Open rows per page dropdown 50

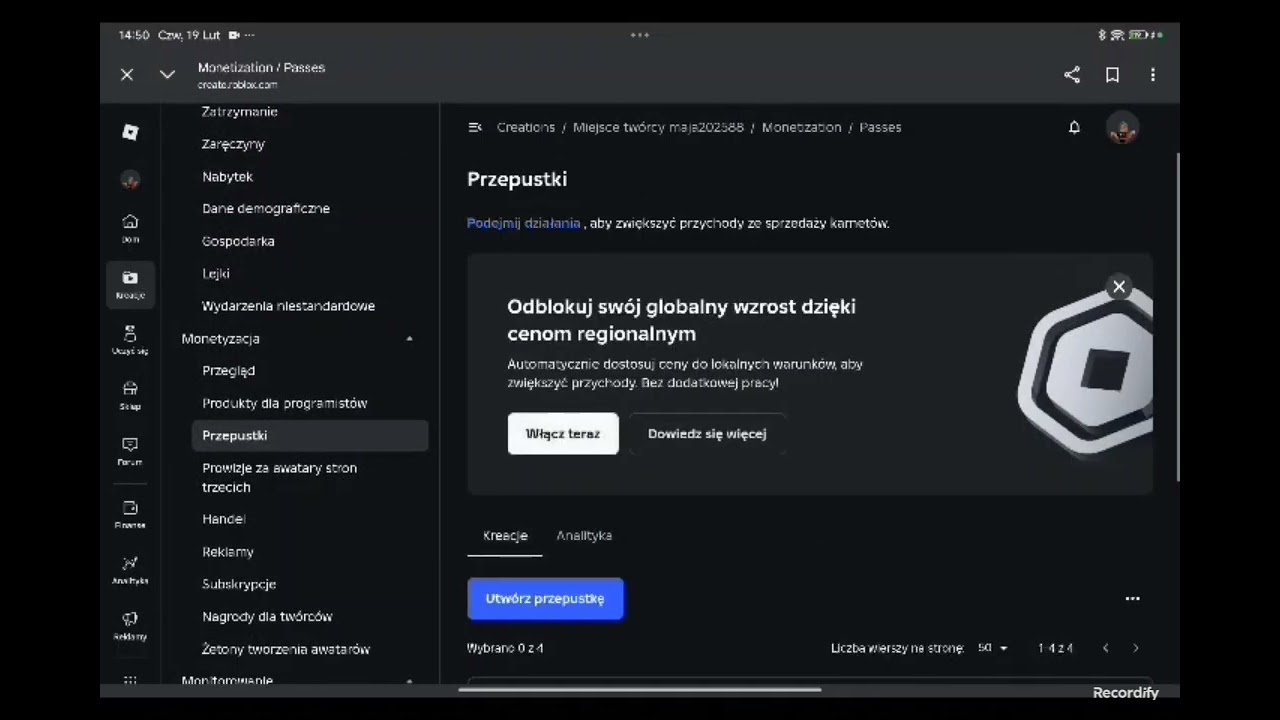[992, 648]
